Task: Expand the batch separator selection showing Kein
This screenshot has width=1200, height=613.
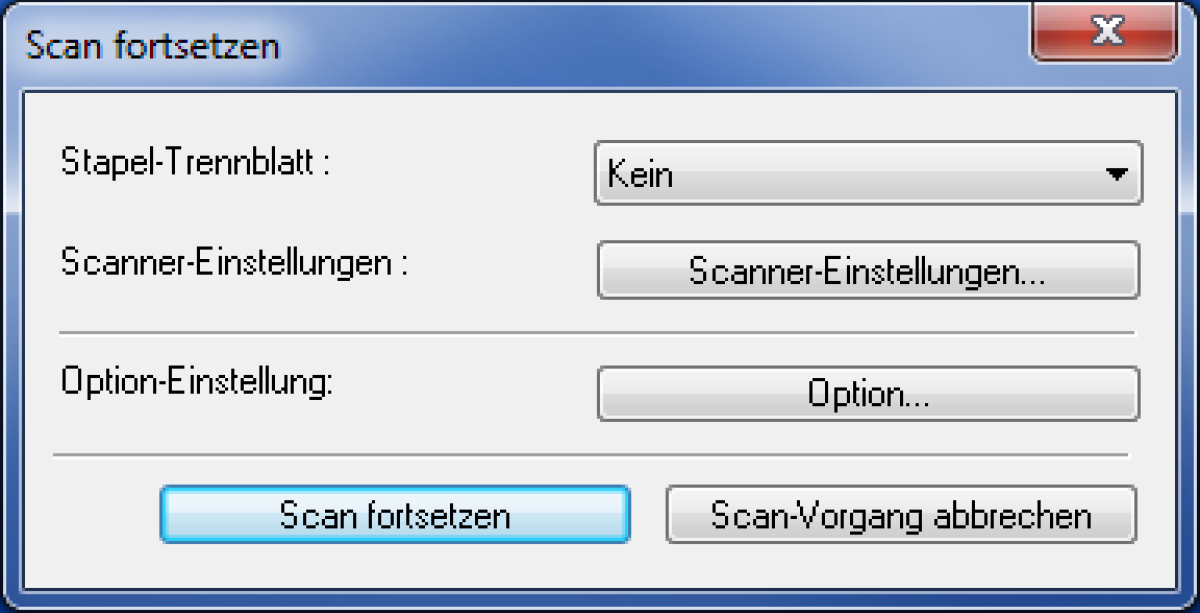Action: click(x=868, y=174)
